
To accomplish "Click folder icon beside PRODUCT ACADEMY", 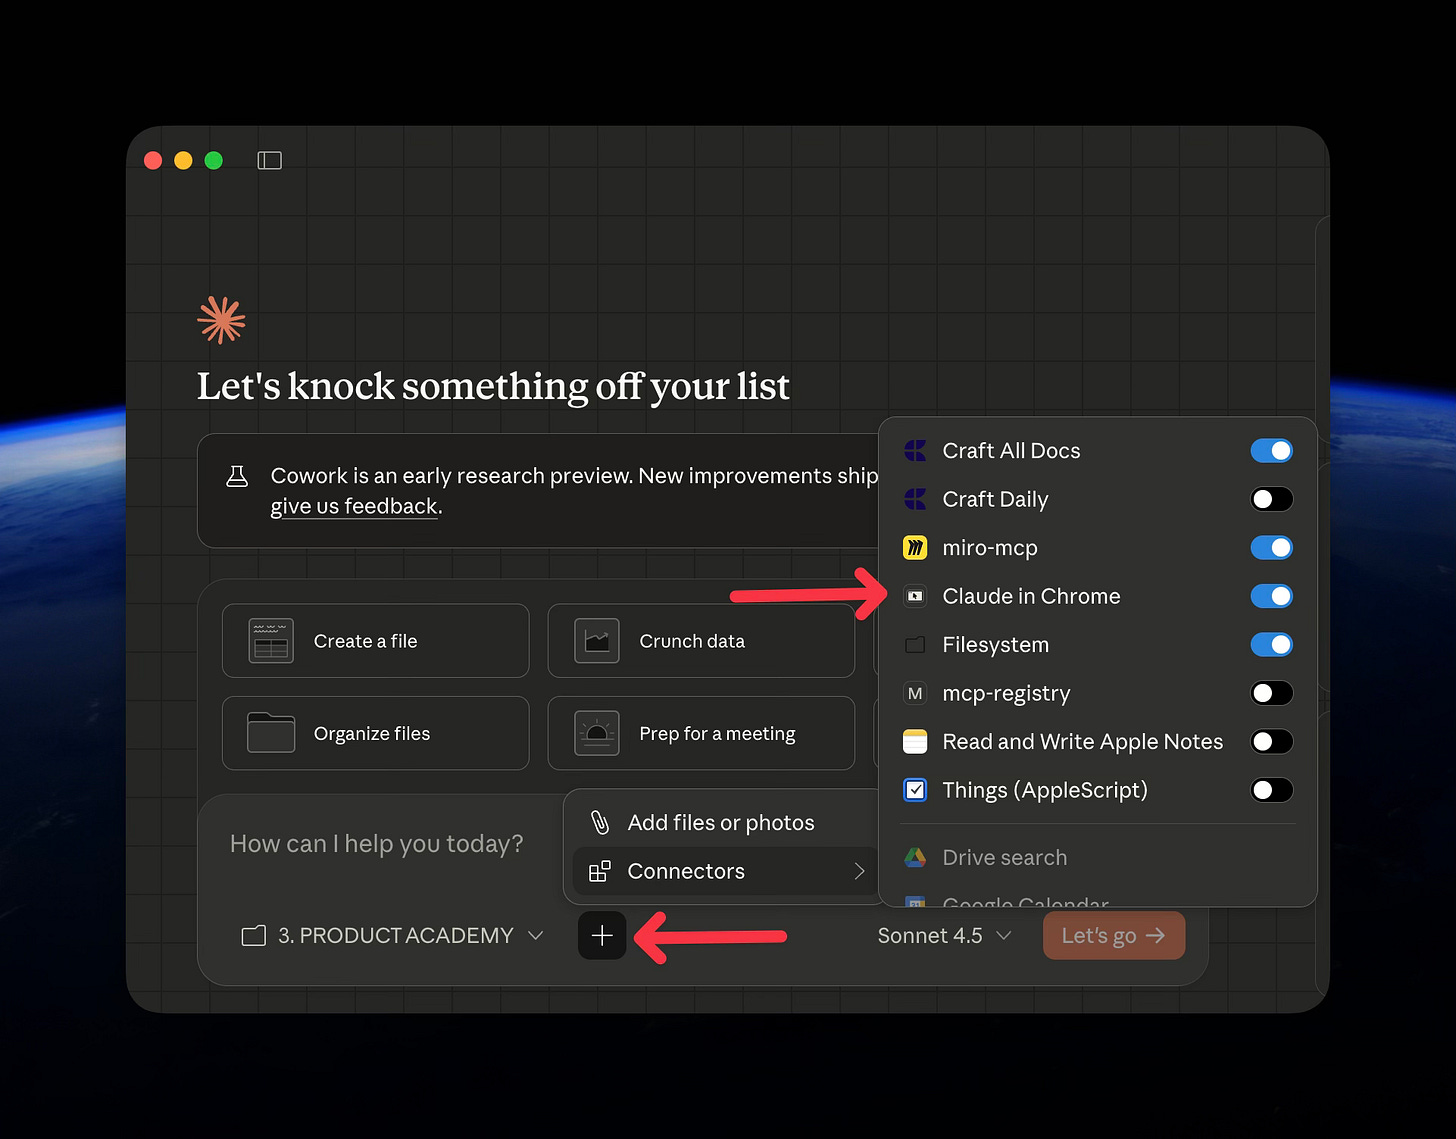I will click(x=254, y=936).
